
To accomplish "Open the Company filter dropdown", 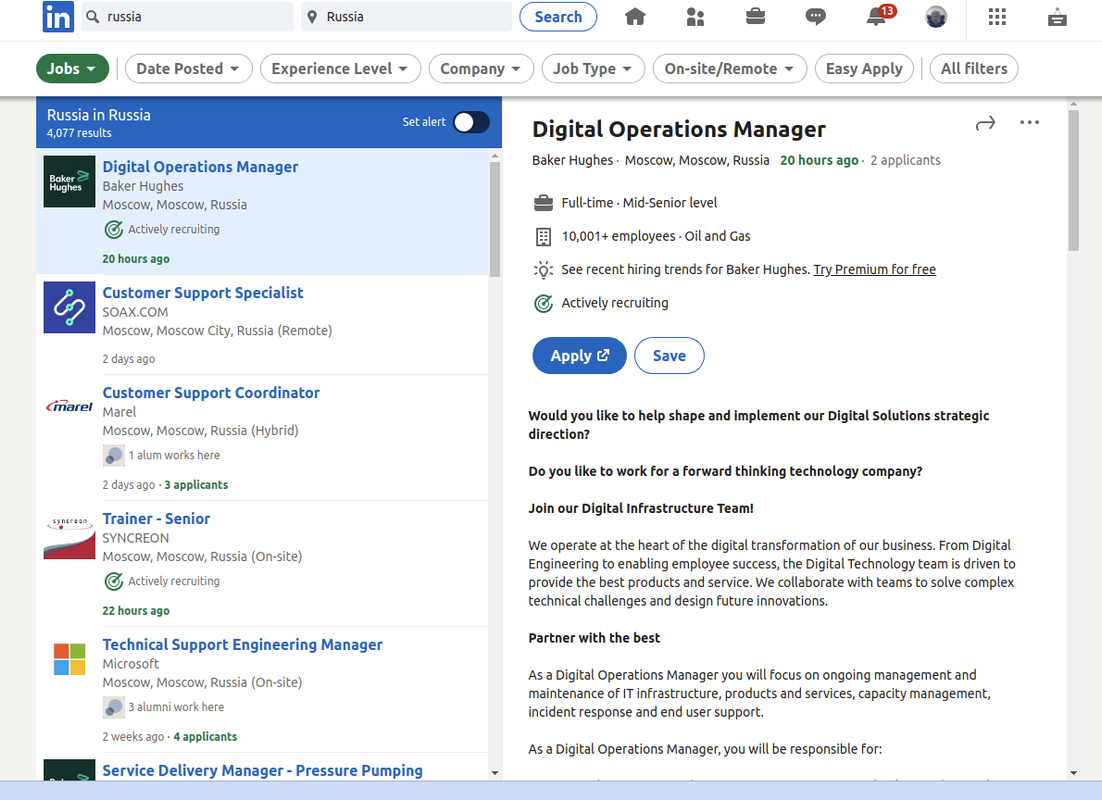I will tap(480, 69).
